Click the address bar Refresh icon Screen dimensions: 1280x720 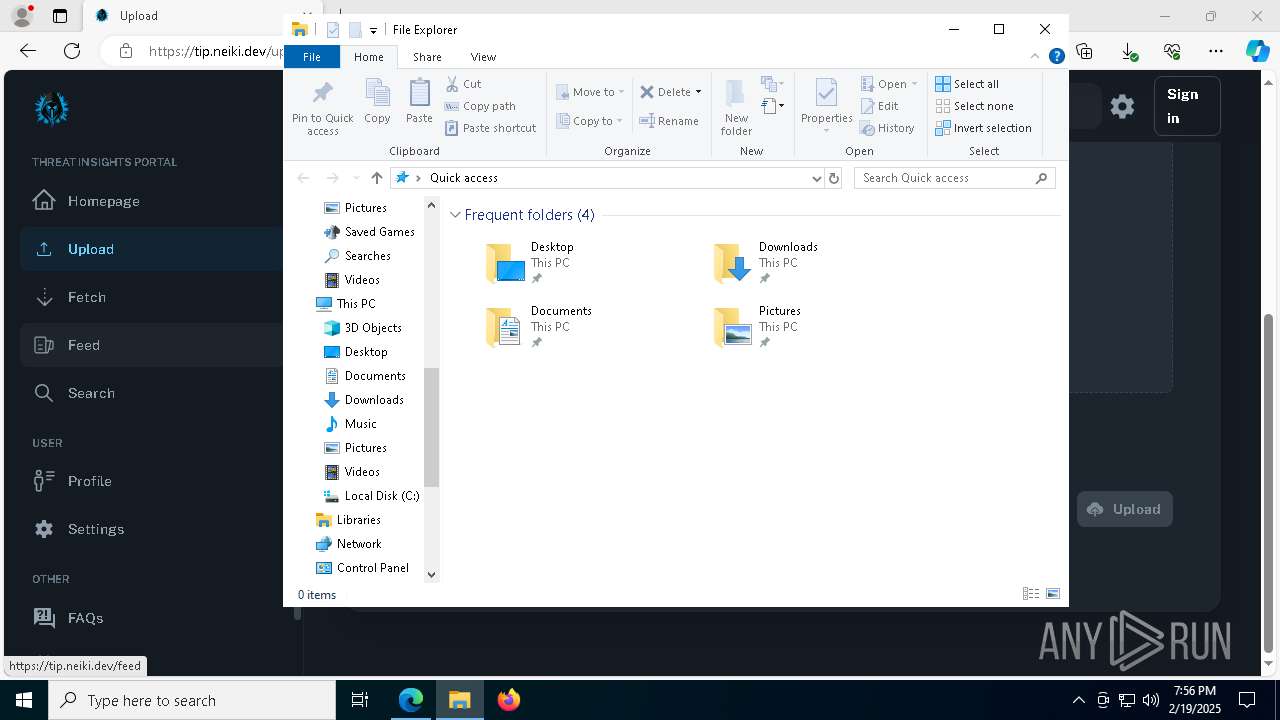point(834,178)
